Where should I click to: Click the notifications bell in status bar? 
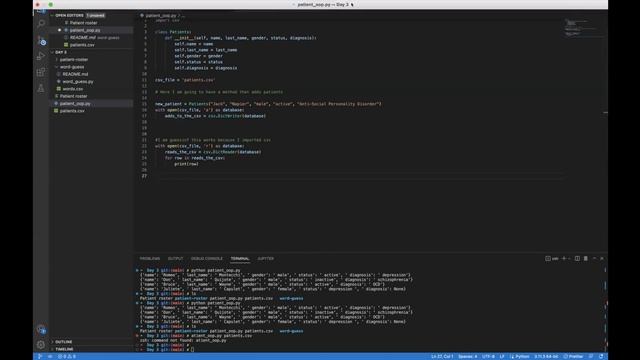point(601,356)
